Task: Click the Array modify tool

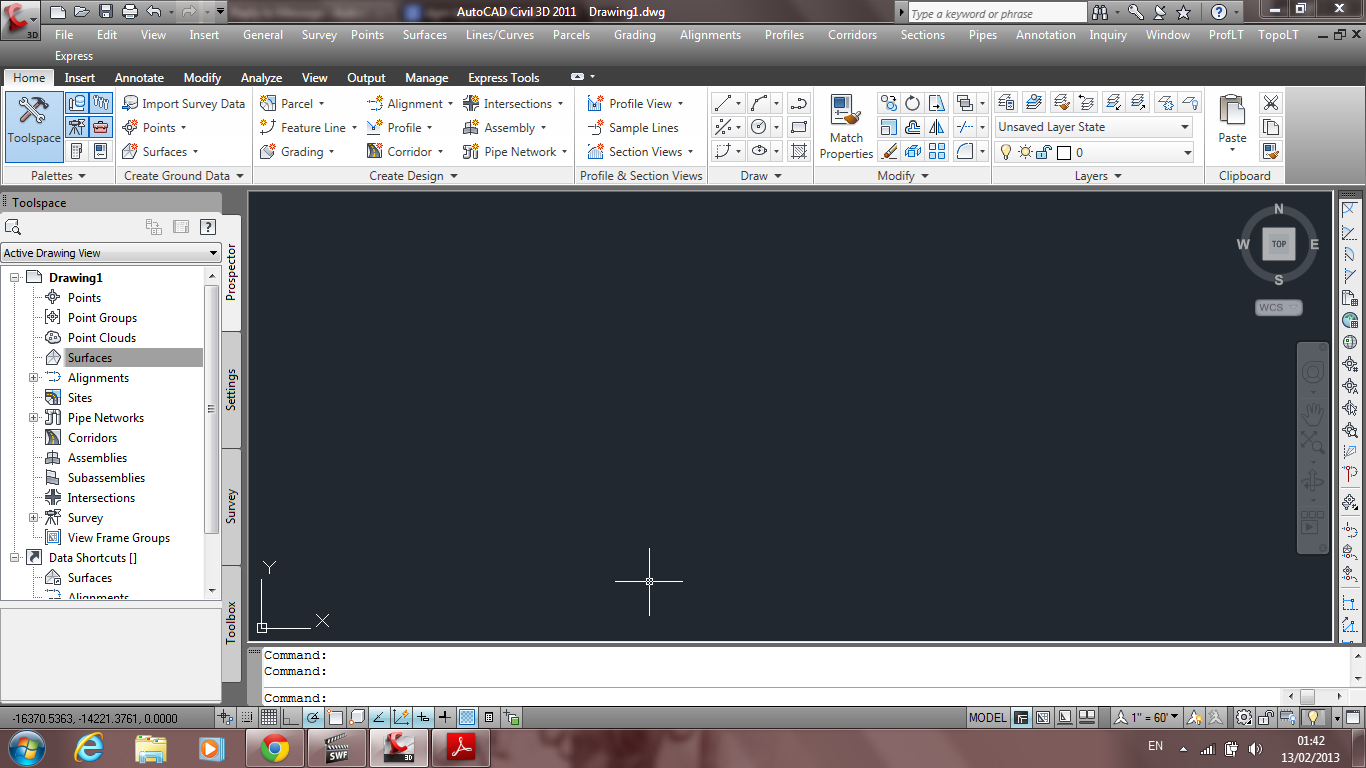Action: tap(936, 151)
